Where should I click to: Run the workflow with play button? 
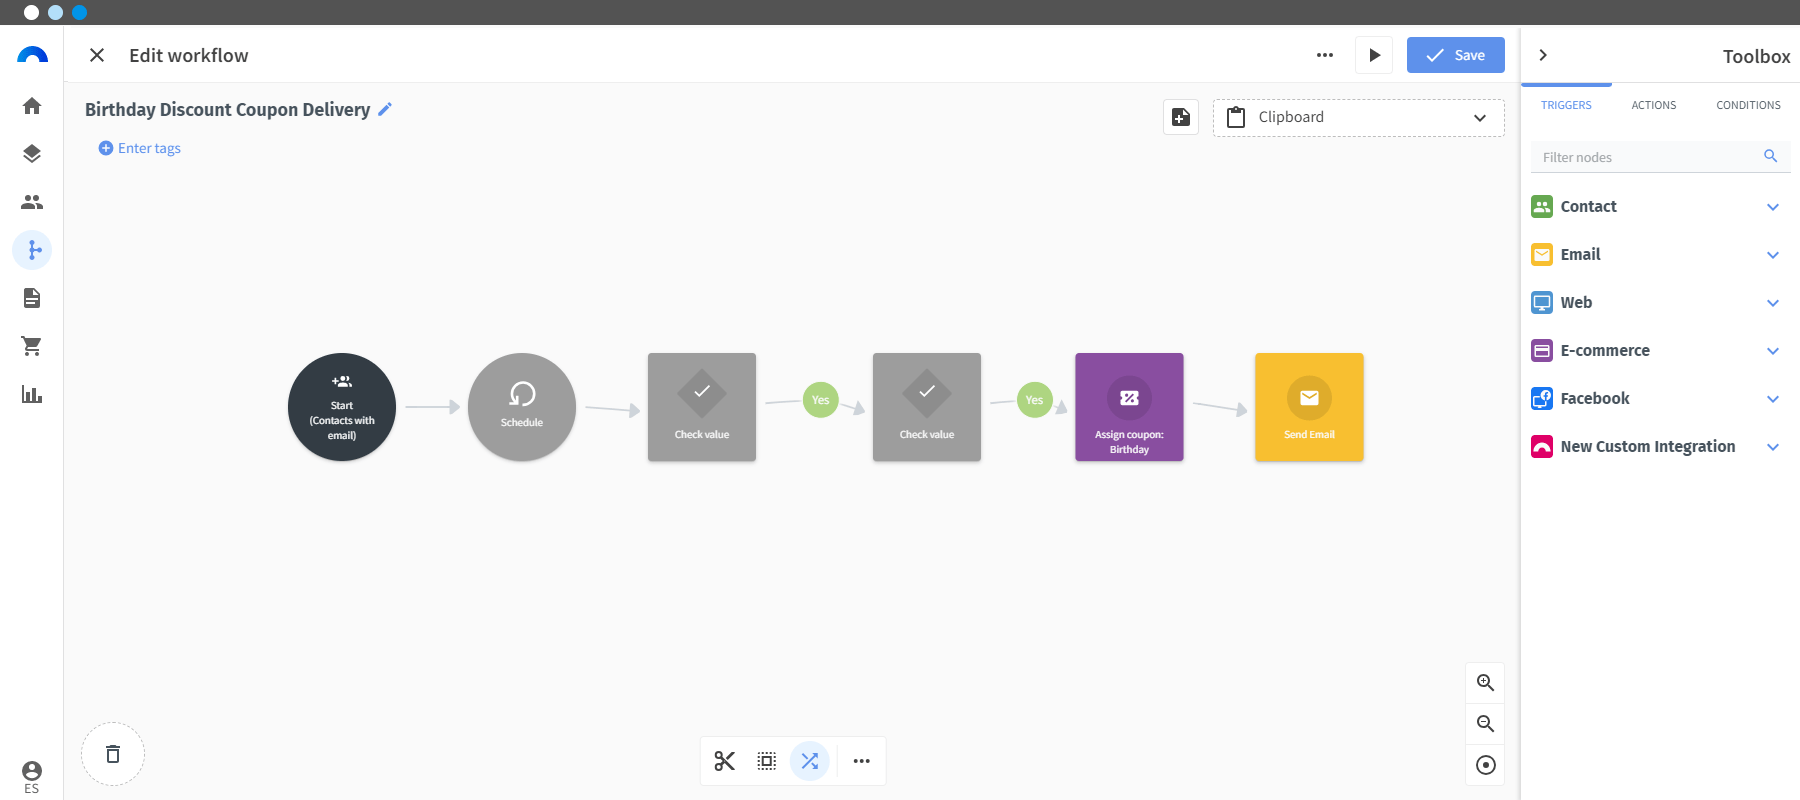pyautogui.click(x=1374, y=55)
